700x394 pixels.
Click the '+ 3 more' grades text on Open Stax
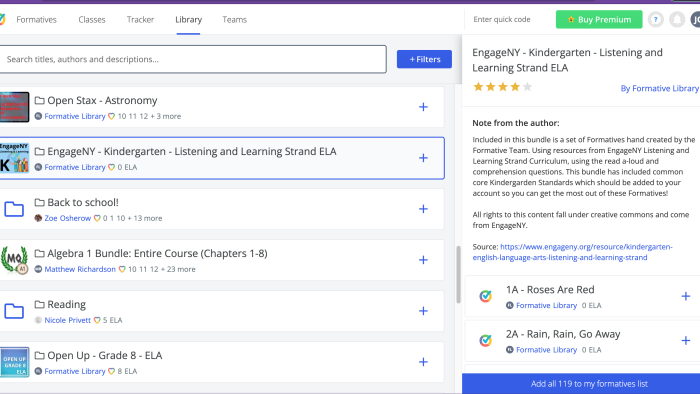[166, 116]
